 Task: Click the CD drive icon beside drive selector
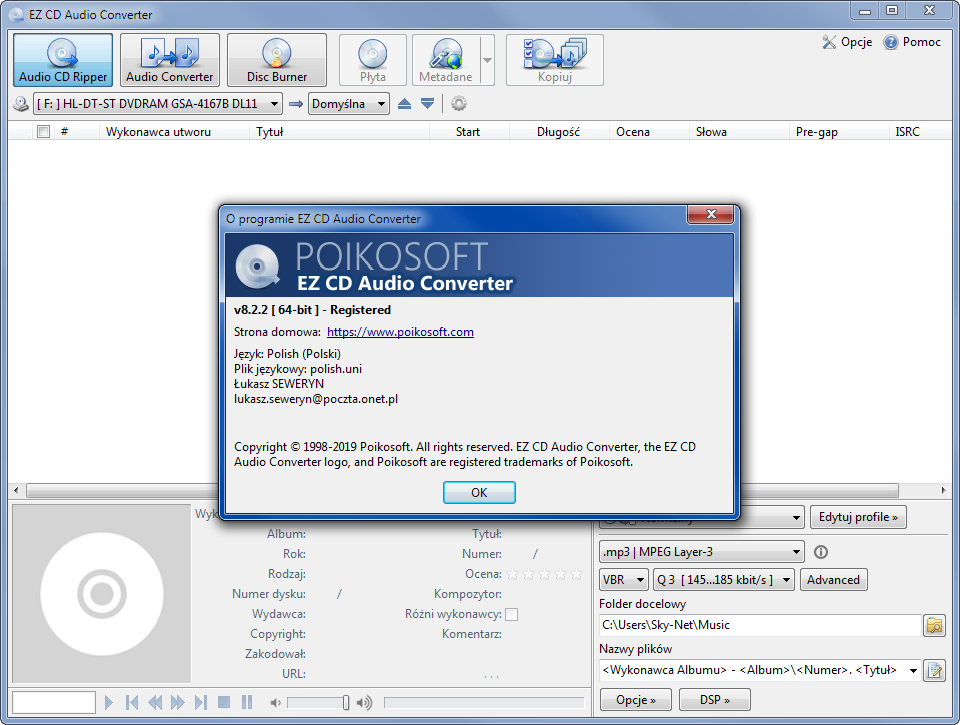(21, 103)
